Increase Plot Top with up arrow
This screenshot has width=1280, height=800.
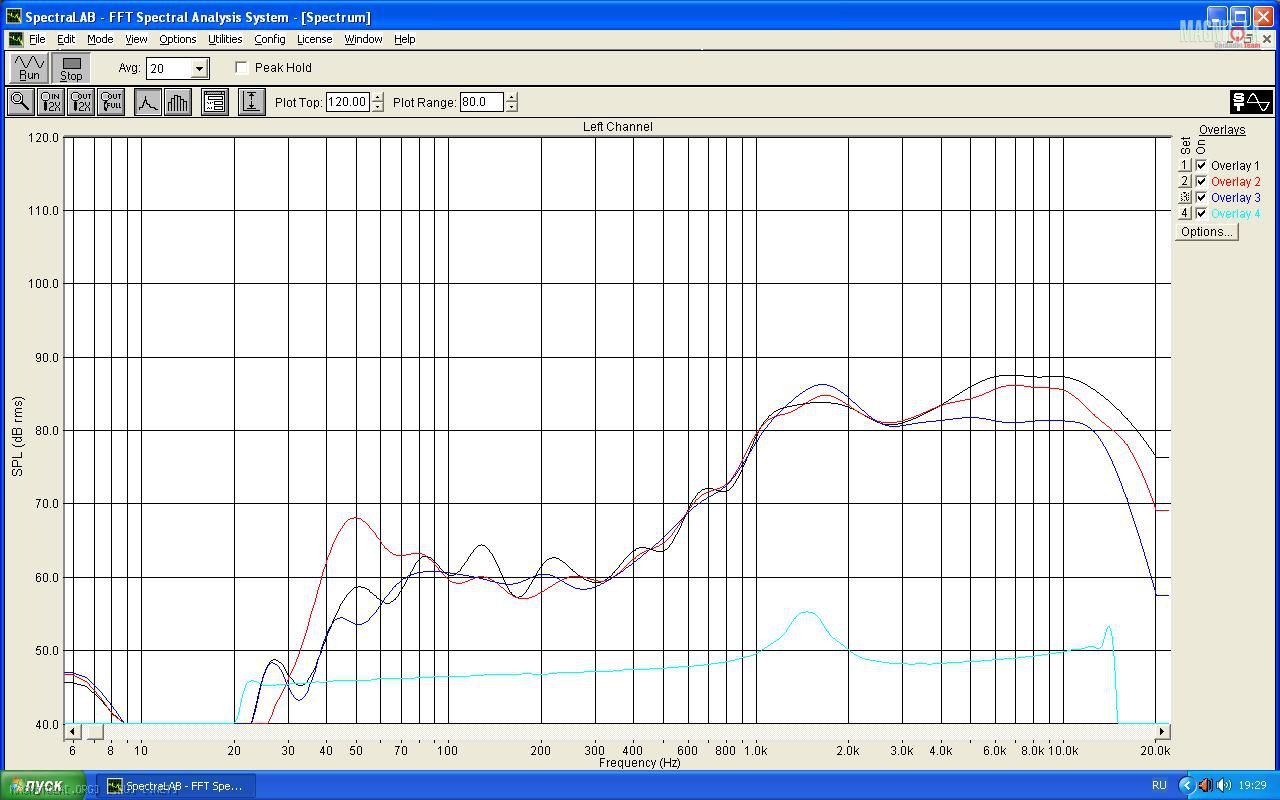click(x=377, y=97)
